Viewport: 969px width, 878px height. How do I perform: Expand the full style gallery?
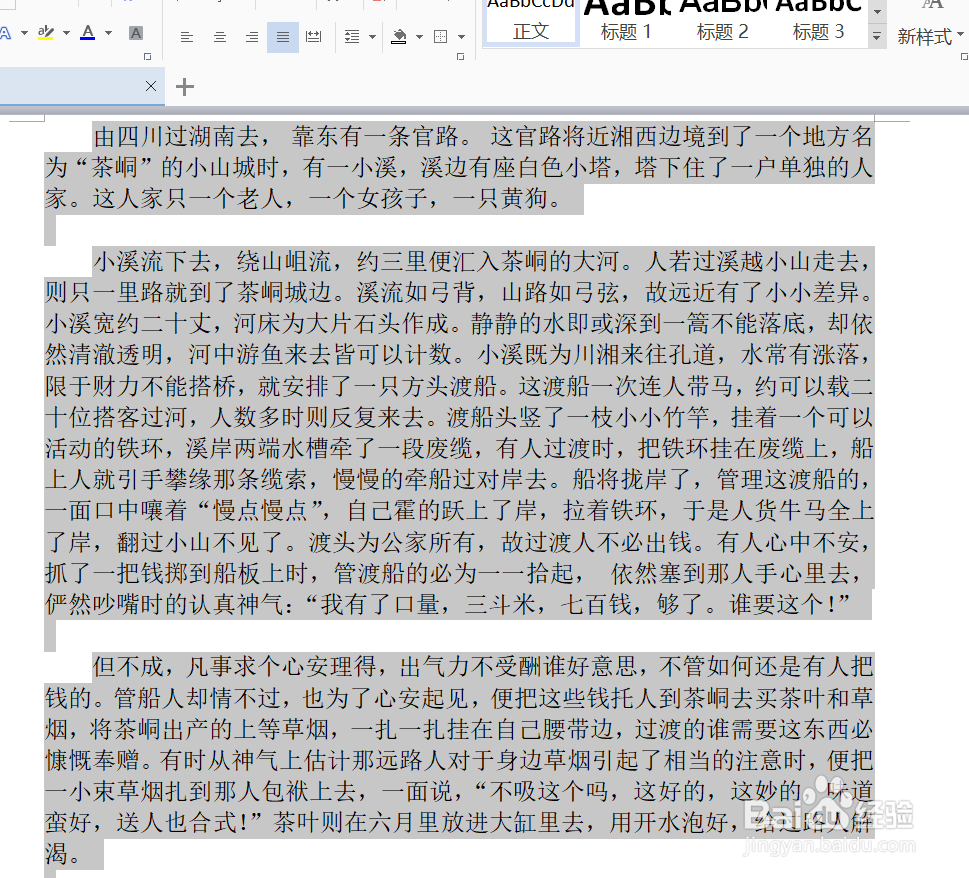(x=876, y=37)
